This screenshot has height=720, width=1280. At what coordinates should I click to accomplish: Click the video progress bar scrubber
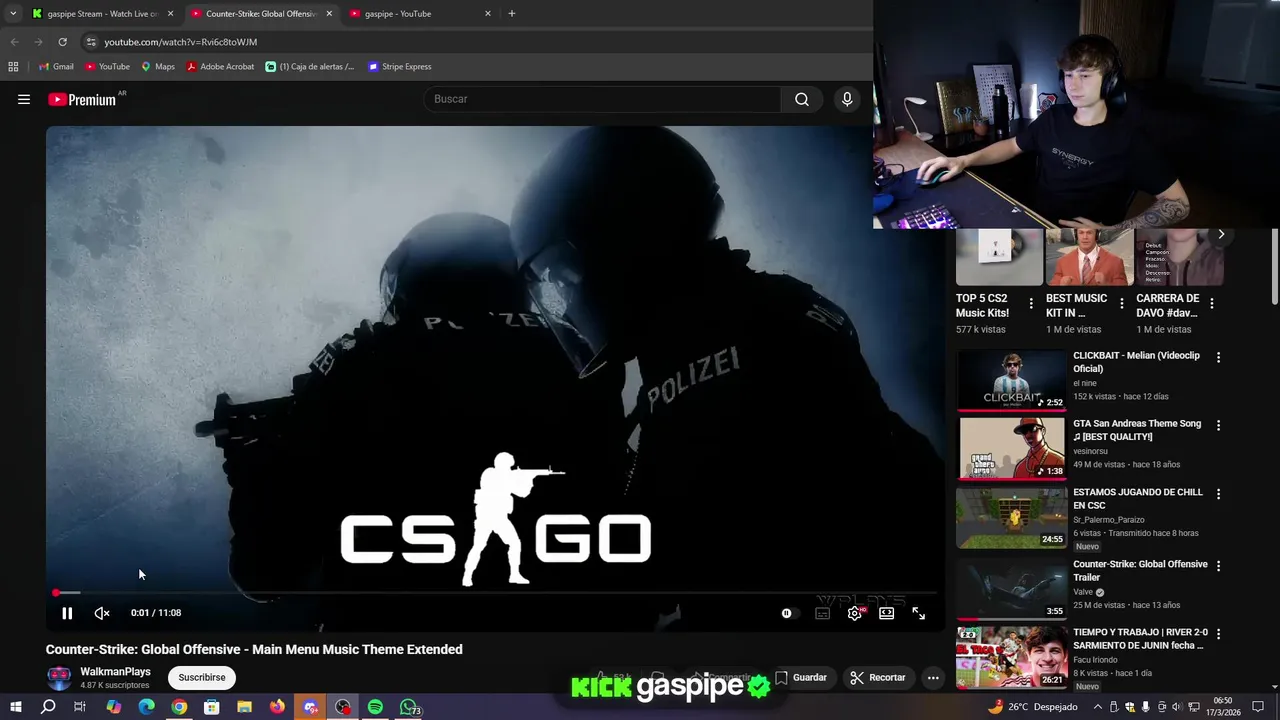[x=57, y=593]
